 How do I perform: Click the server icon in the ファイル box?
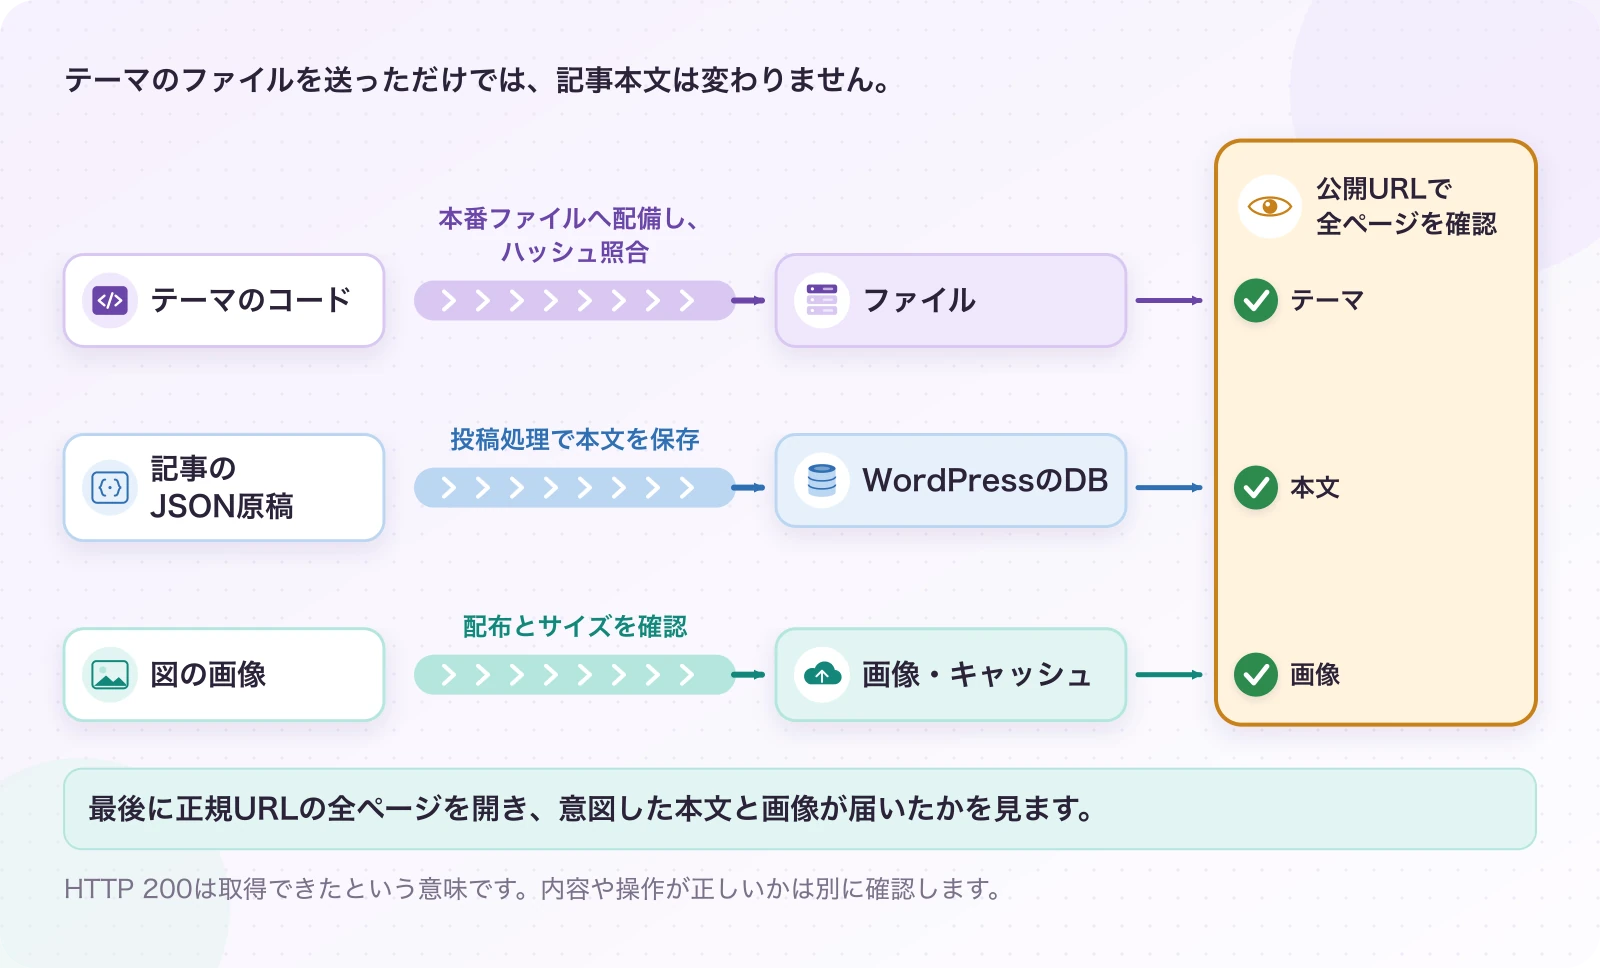(822, 300)
